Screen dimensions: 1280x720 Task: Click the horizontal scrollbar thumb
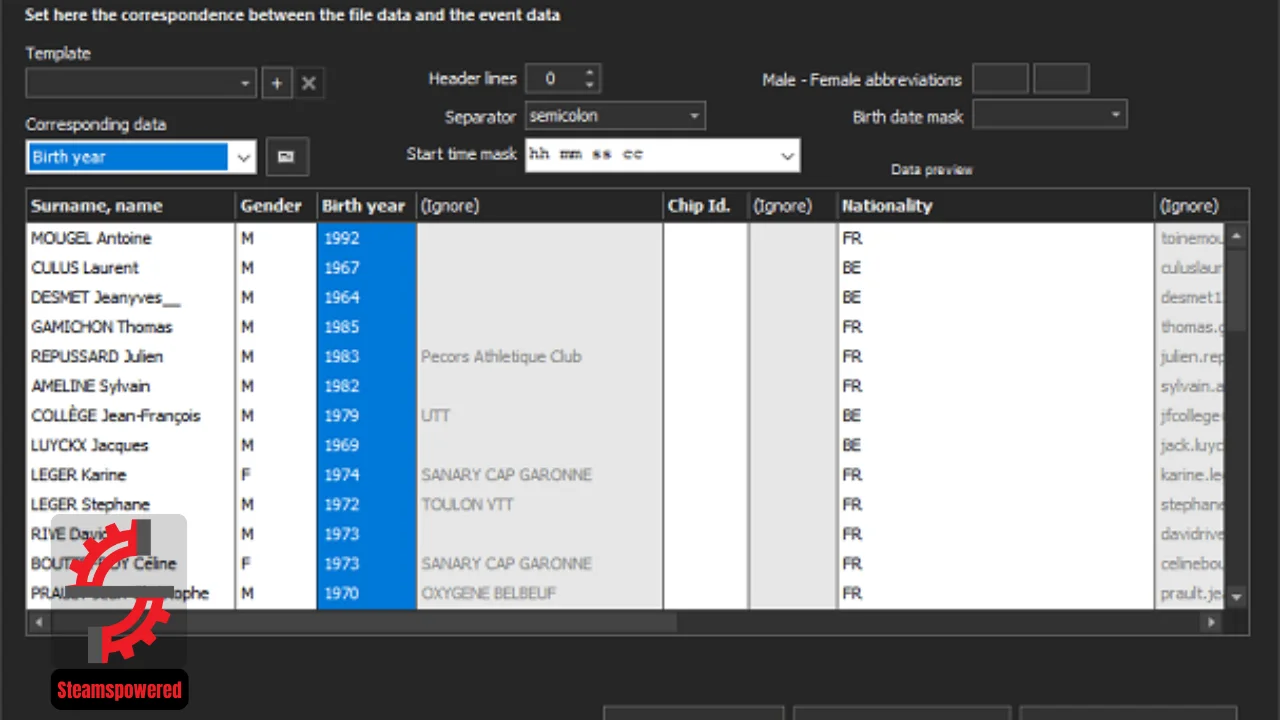pyautogui.click(x=365, y=622)
